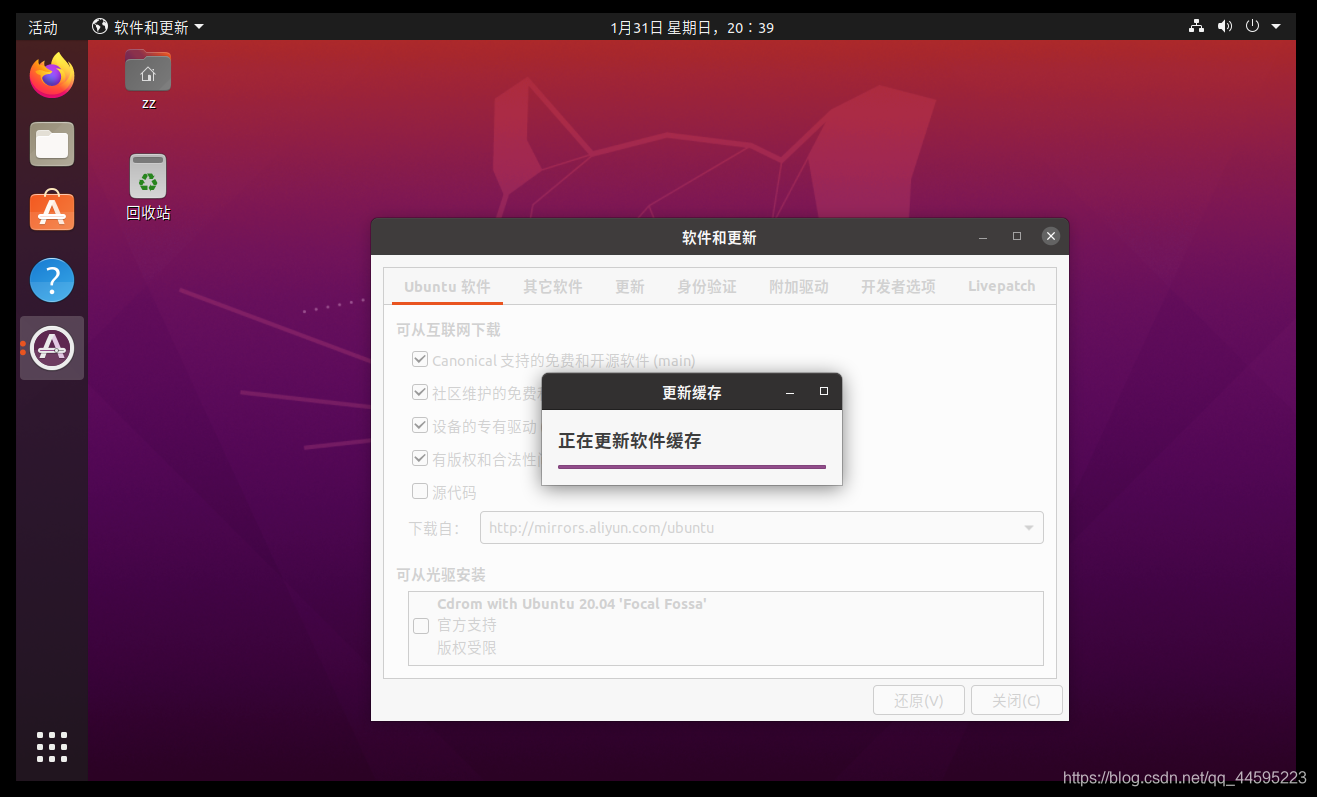Maximize the 软件和更新 window

(1017, 237)
